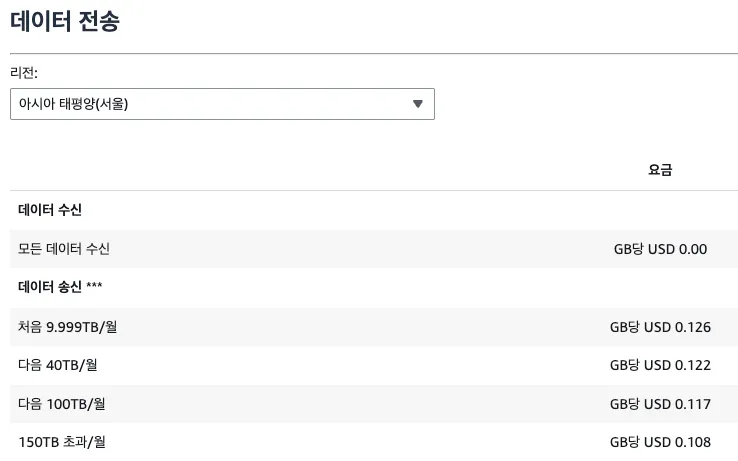Select the 데이터 송신 *** section header

coord(60,287)
